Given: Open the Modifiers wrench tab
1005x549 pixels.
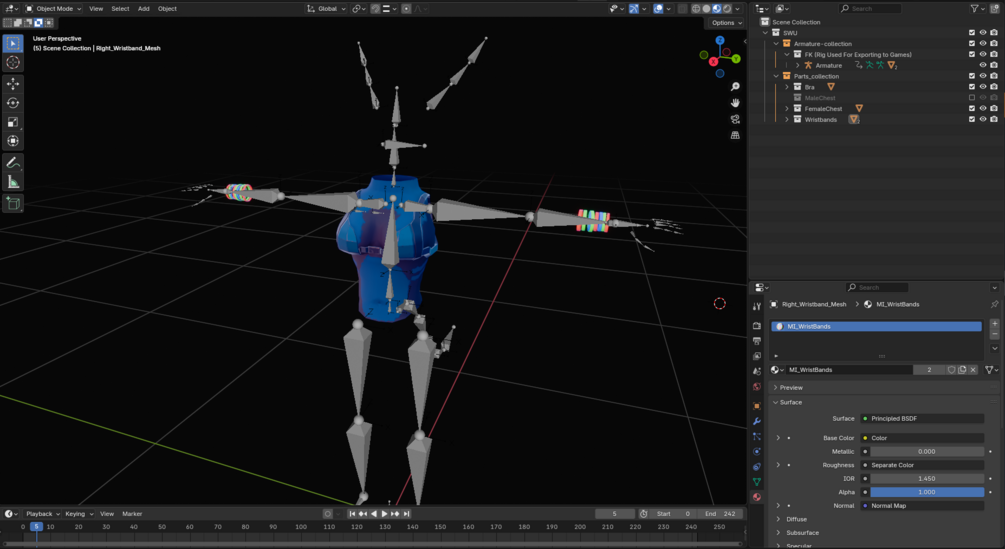Looking at the screenshot, I should (x=757, y=421).
